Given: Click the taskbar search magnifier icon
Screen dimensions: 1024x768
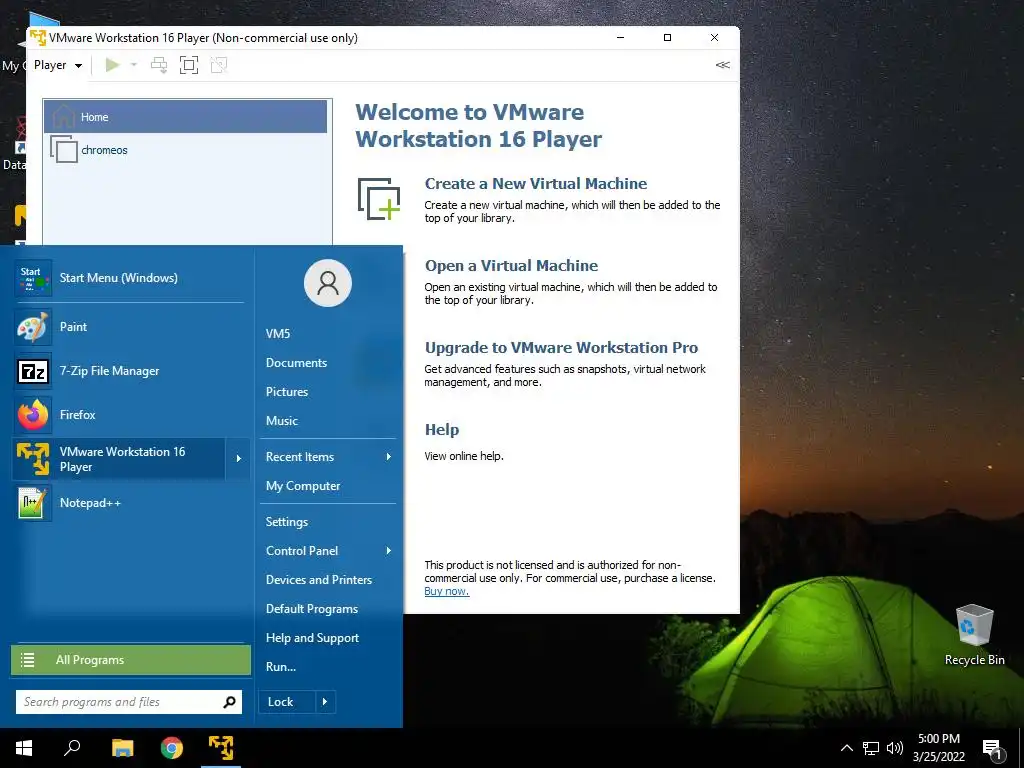Looking at the screenshot, I should (x=72, y=748).
